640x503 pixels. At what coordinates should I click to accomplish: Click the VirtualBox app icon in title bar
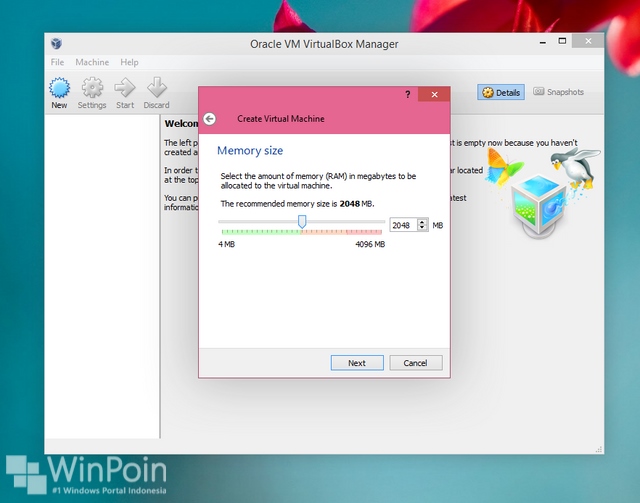point(56,43)
